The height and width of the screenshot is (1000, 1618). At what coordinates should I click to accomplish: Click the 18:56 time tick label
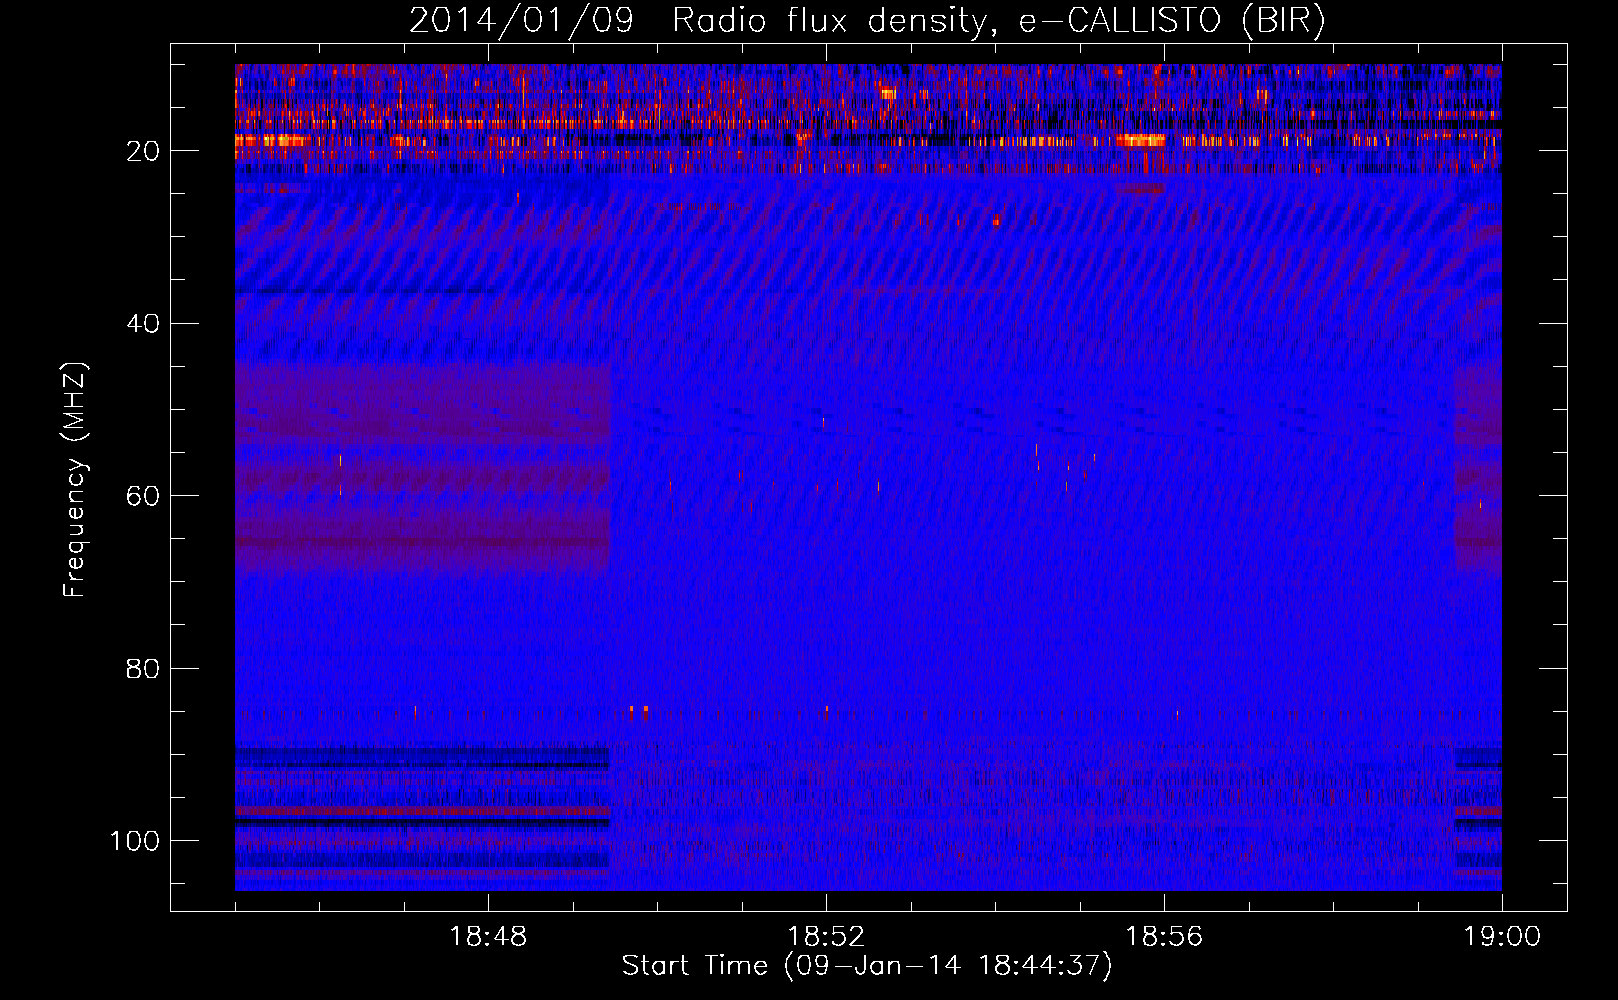click(x=1164, y=937)
